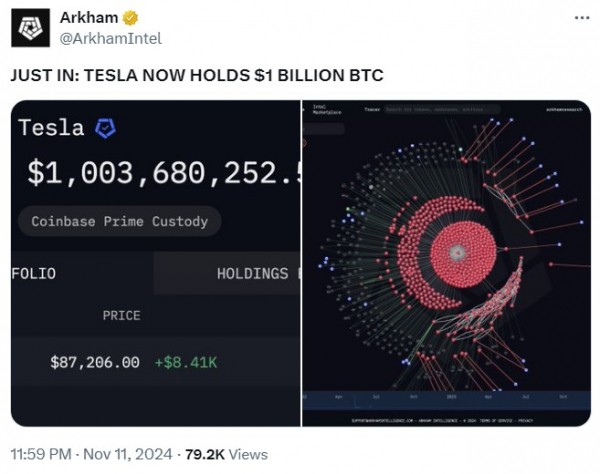Screen dimensions: 600x474
Task: Switch to the Holdings tab
Action: 252,273
